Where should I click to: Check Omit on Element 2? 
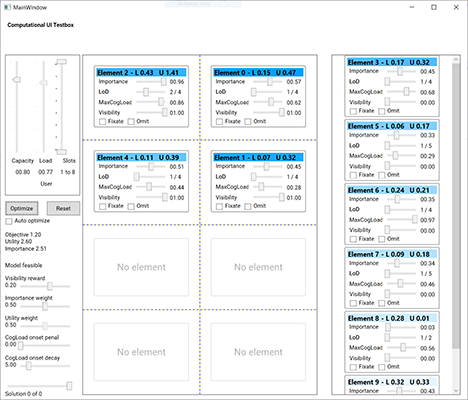pyautogui.click(x=131, y=121)
